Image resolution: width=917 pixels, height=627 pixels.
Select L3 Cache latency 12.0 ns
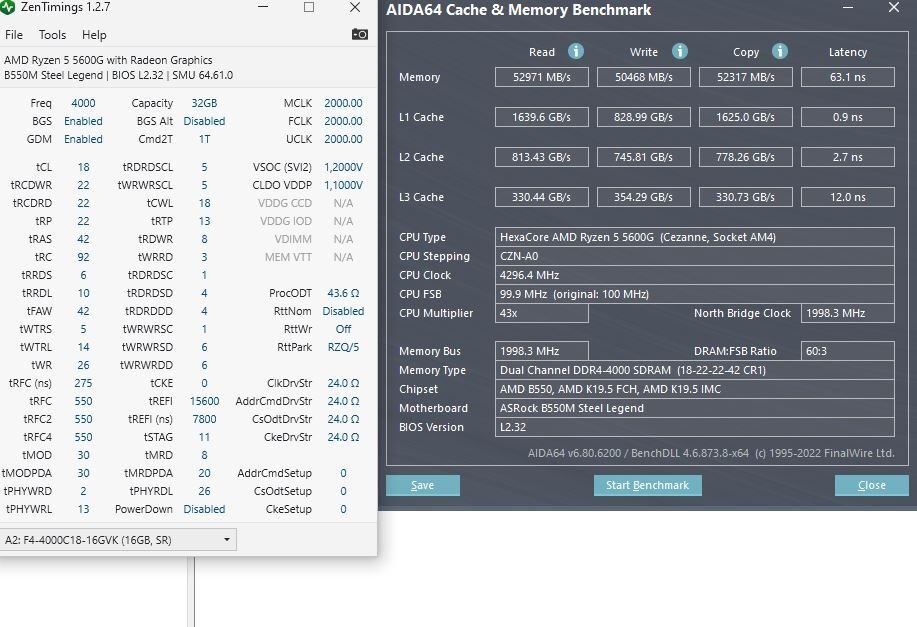pos(847,197)
